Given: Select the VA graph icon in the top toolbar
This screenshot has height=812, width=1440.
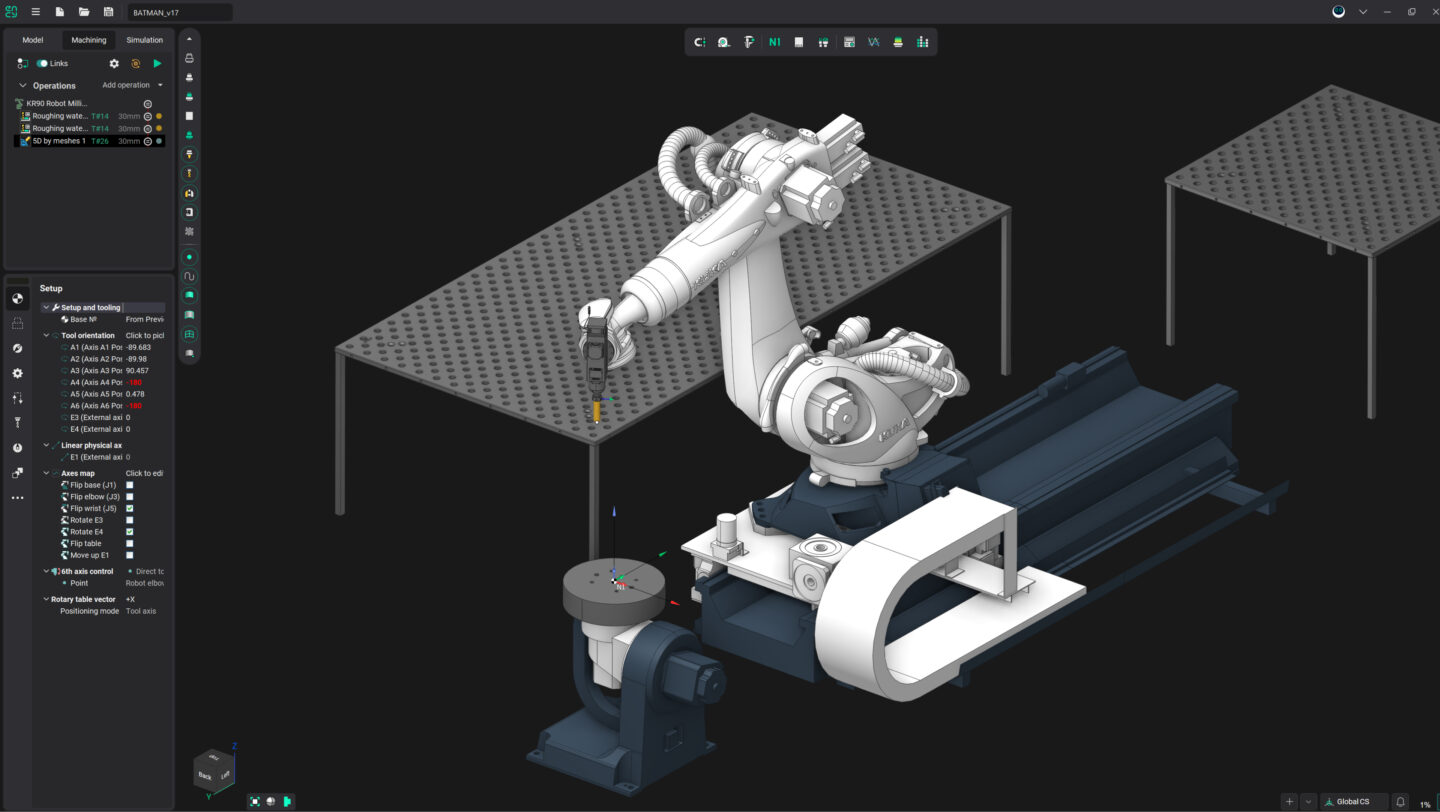Looking at the screenshot, I should tap(873, 42).
